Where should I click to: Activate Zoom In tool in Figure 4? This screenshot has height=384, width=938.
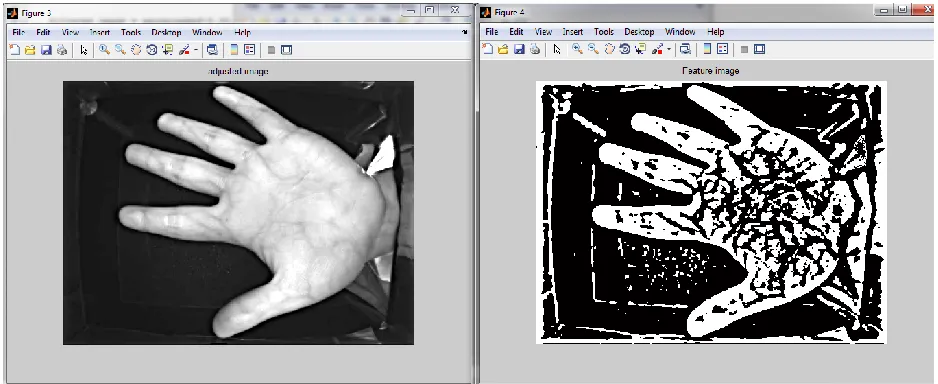point(577,48)
